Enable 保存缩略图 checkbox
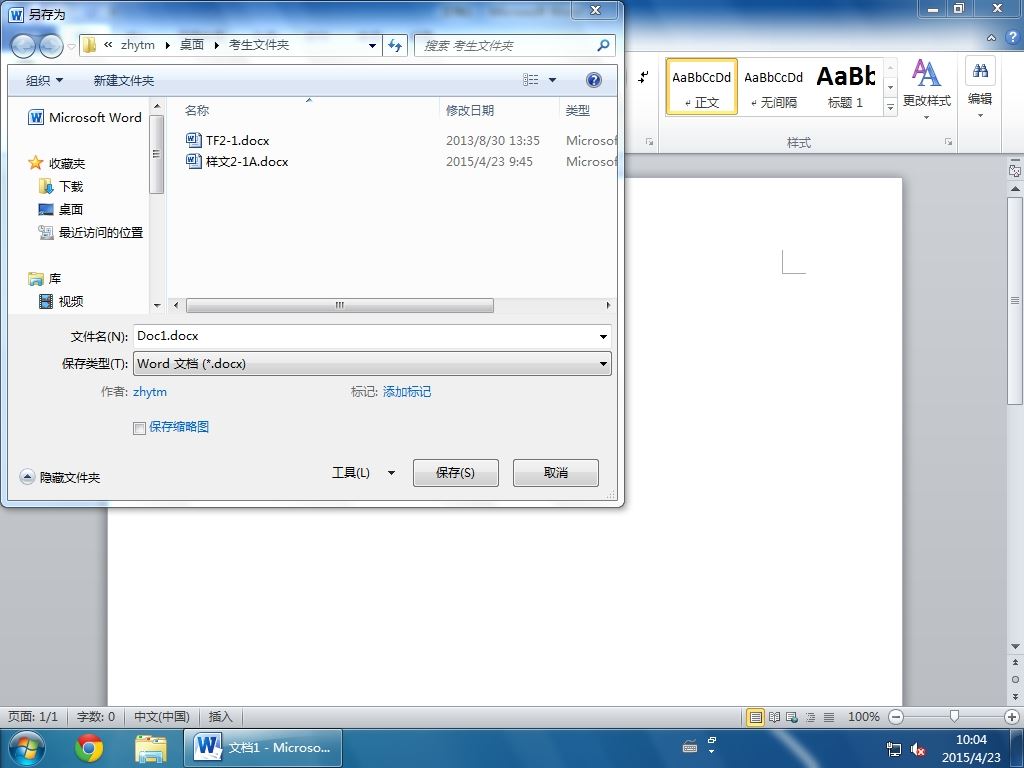Image resolution: width=1024 pixels, height=768 pixels. tap(139, 428)
